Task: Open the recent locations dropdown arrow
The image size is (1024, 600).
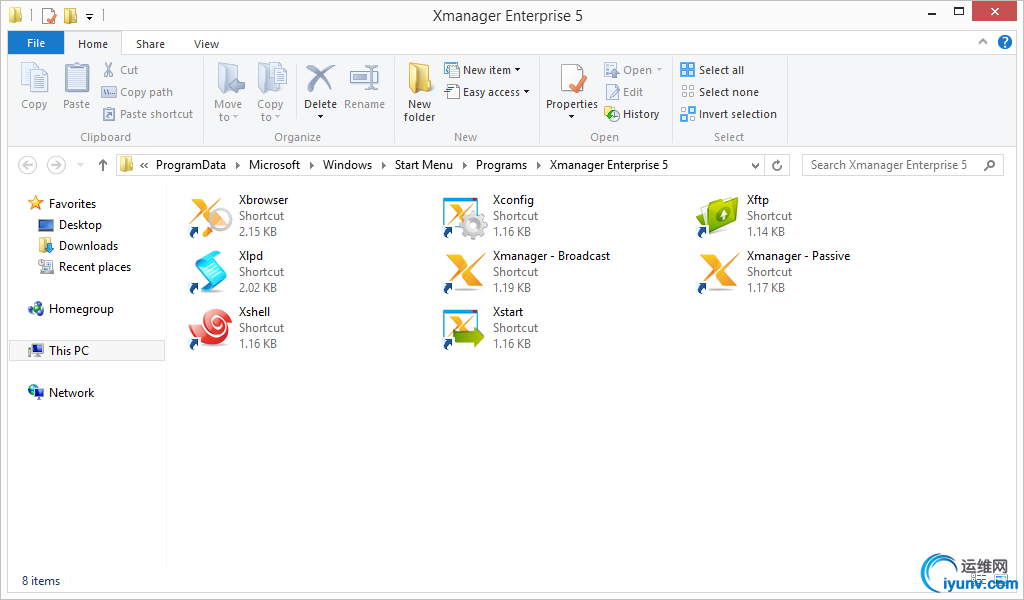Action: pos(80,165)
